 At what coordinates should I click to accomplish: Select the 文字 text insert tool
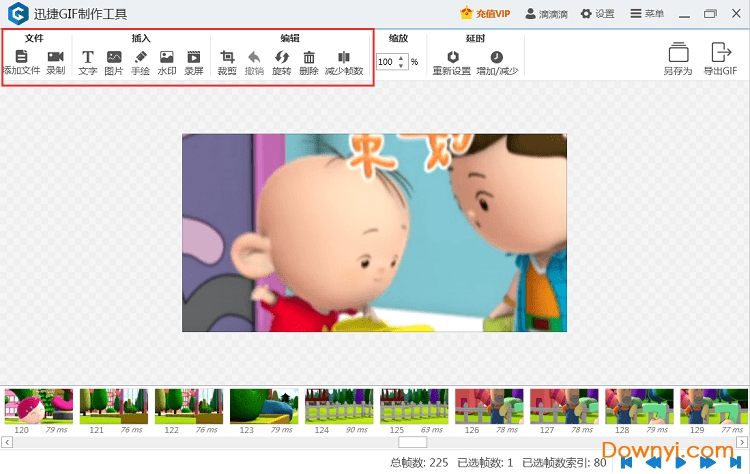tap(88, 58)
